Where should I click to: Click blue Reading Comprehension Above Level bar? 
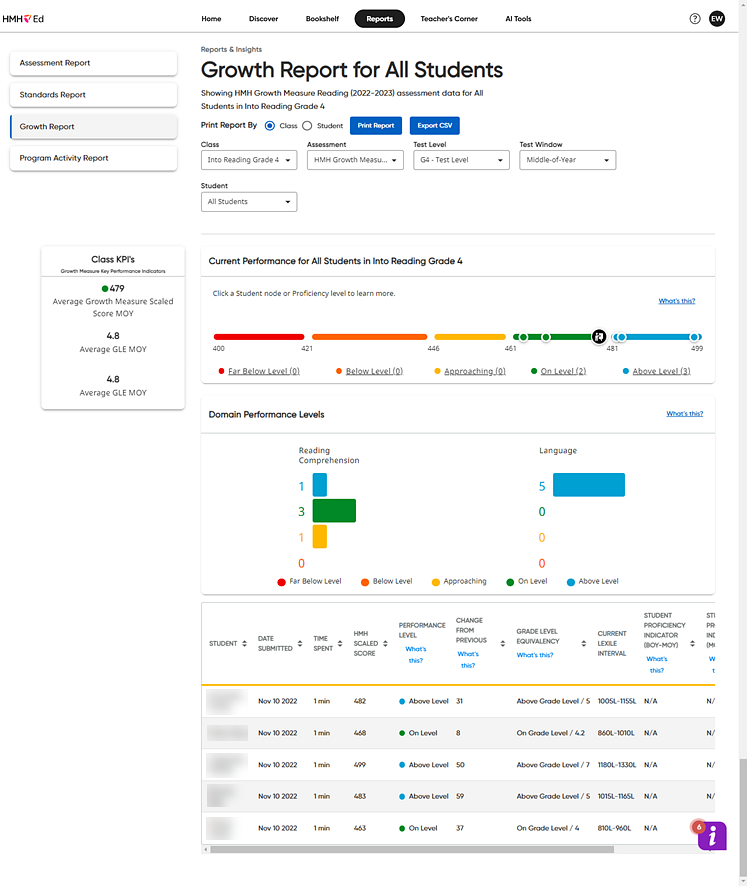click(320, 485)
